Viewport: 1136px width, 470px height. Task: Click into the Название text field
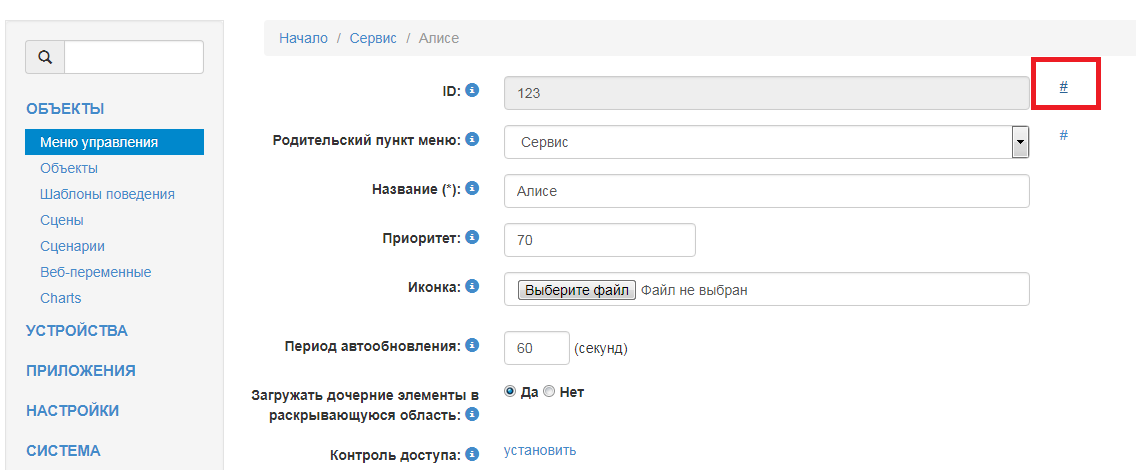pyautogui.click(x=766, y=191)
